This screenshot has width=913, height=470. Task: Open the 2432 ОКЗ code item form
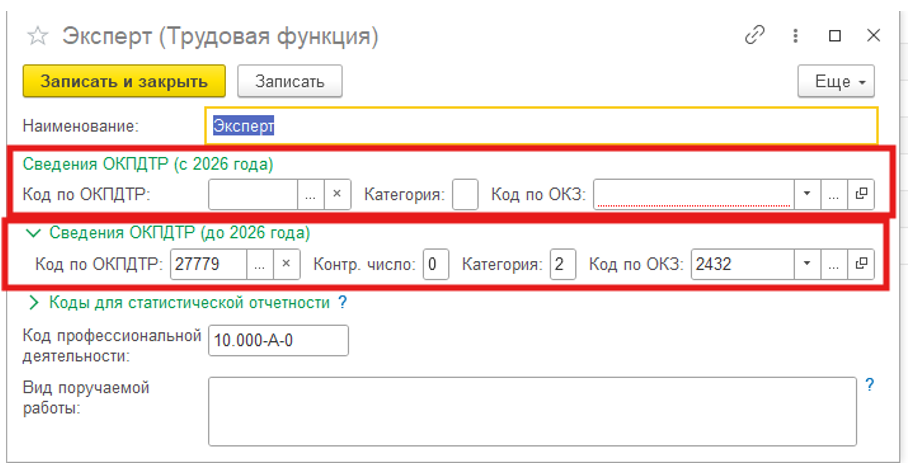(x=860, y=264)
